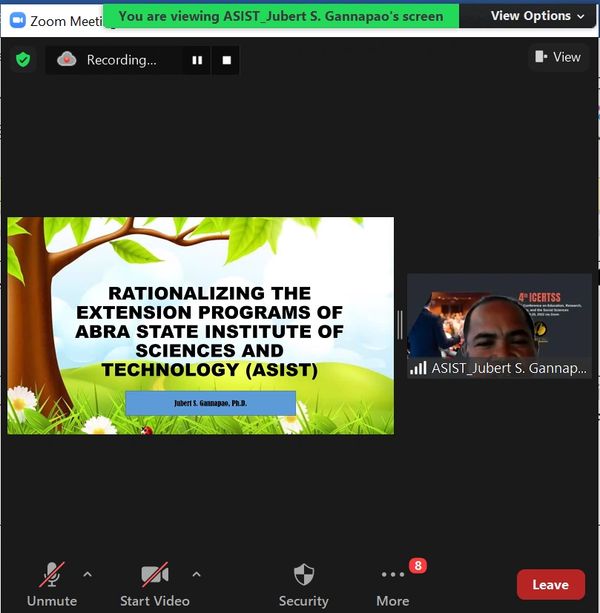Viewport: 600px width, 613px height.
Task: Click the divider handle beside shared screen
Action: [400, 325]
